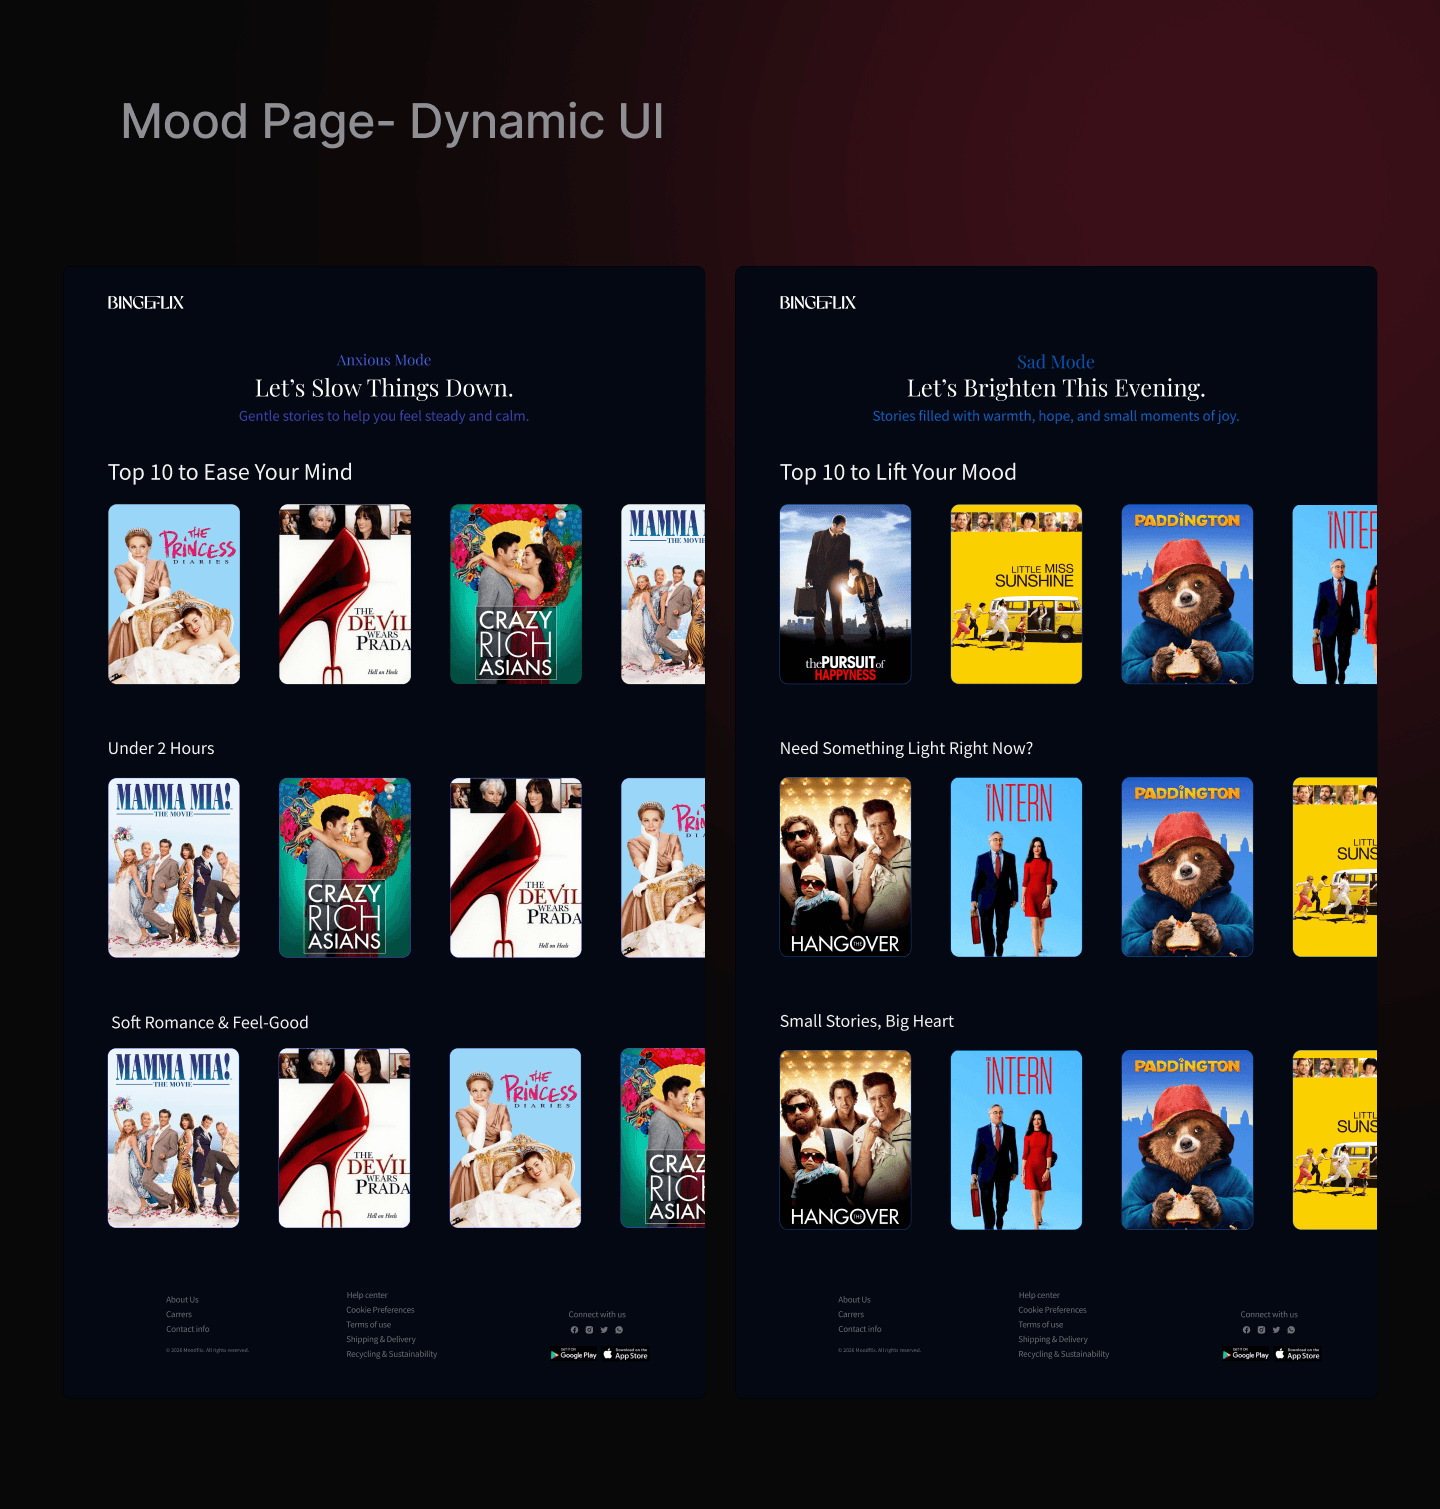
Task: Click App Store badge in Anxious Mode footer
Action: coord(626,1354)
